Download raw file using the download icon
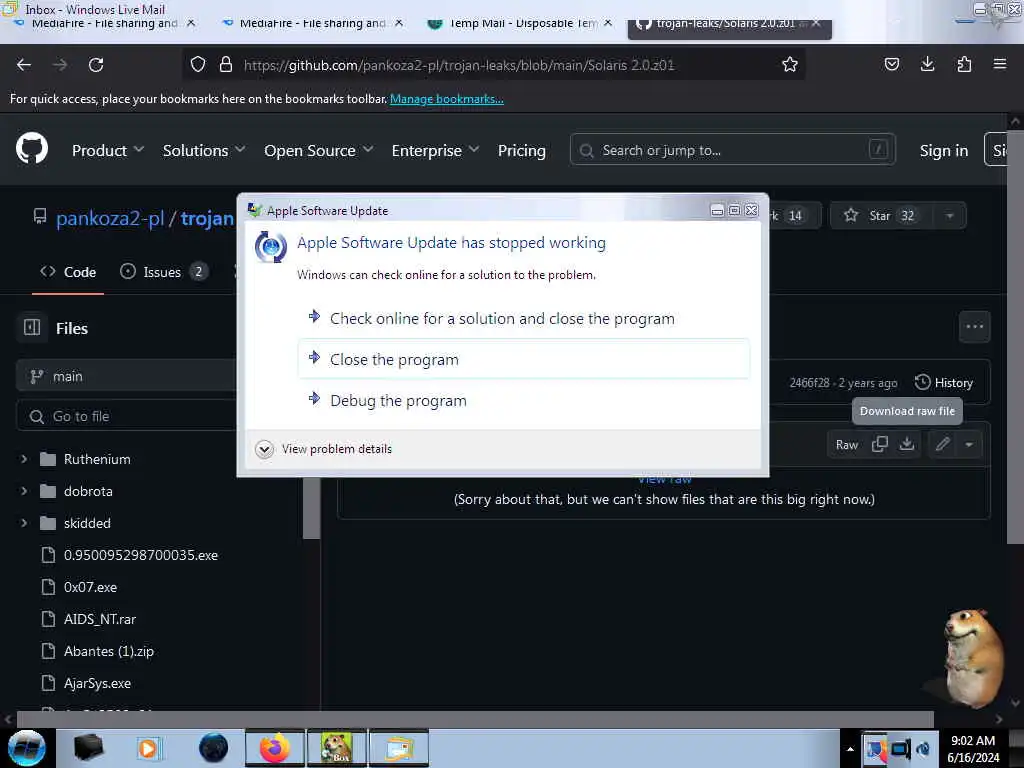 pos(906,444)
